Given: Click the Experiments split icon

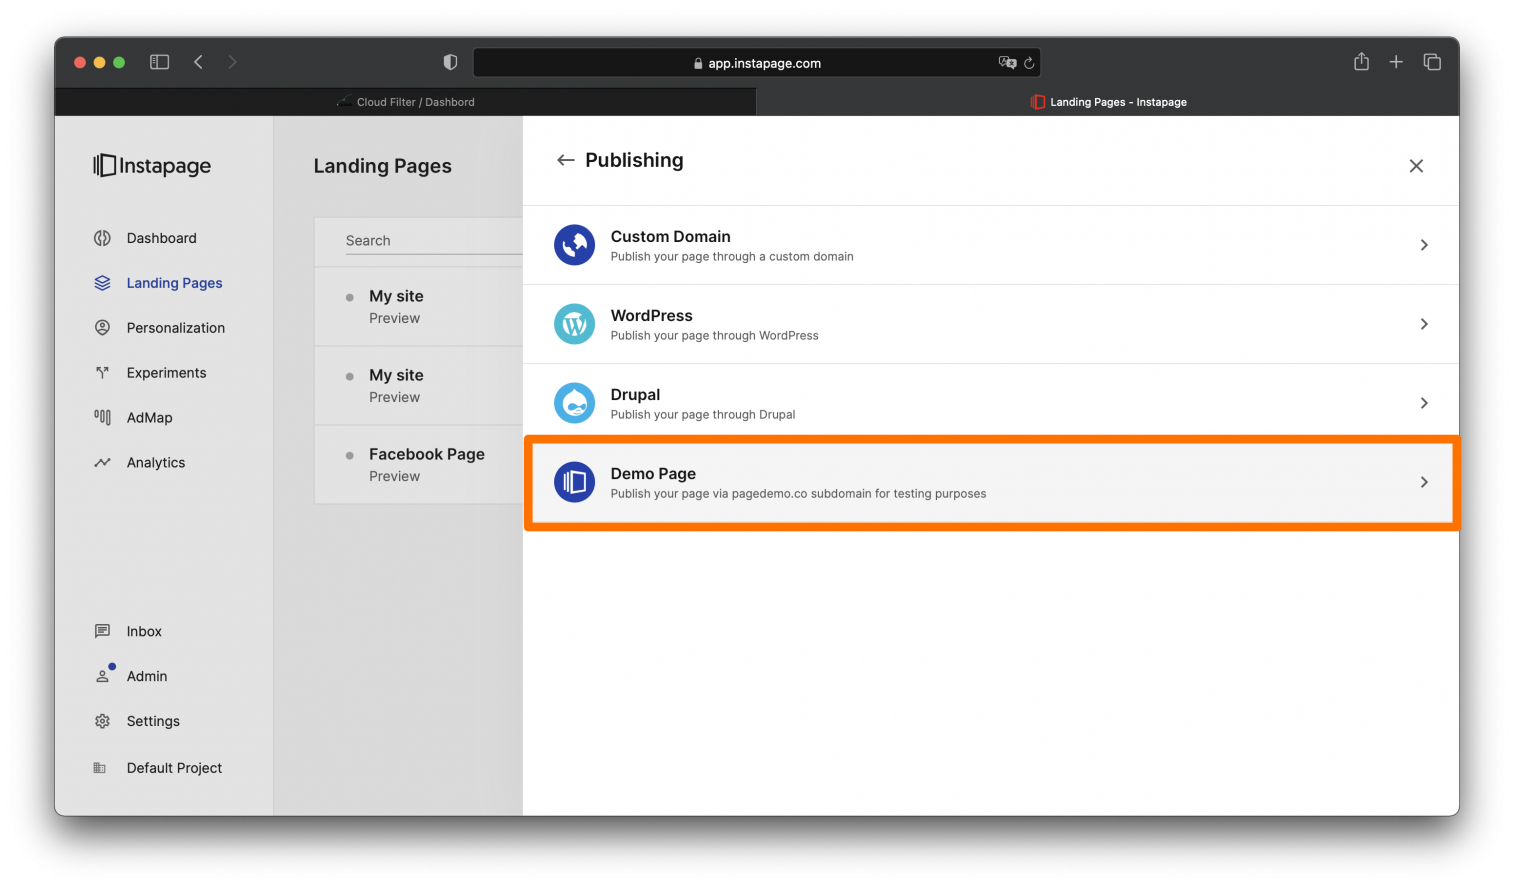Looking at the screenshot, I should (102, 373).
